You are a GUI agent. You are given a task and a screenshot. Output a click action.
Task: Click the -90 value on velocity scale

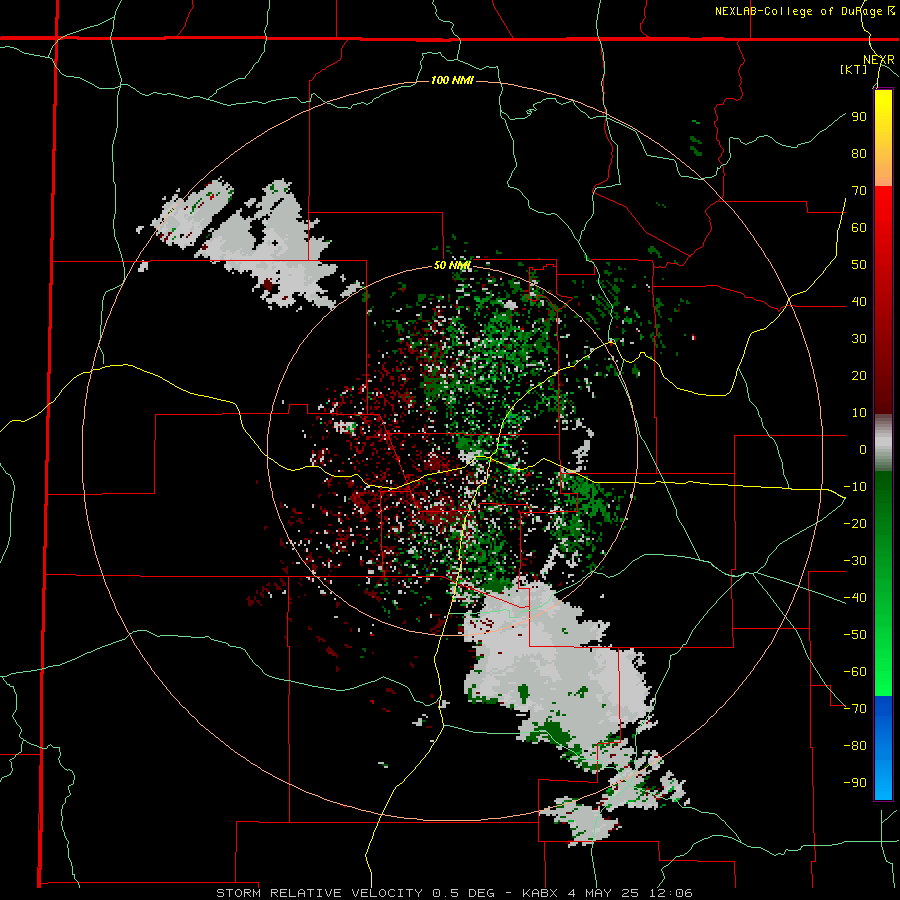coord(855,783)
